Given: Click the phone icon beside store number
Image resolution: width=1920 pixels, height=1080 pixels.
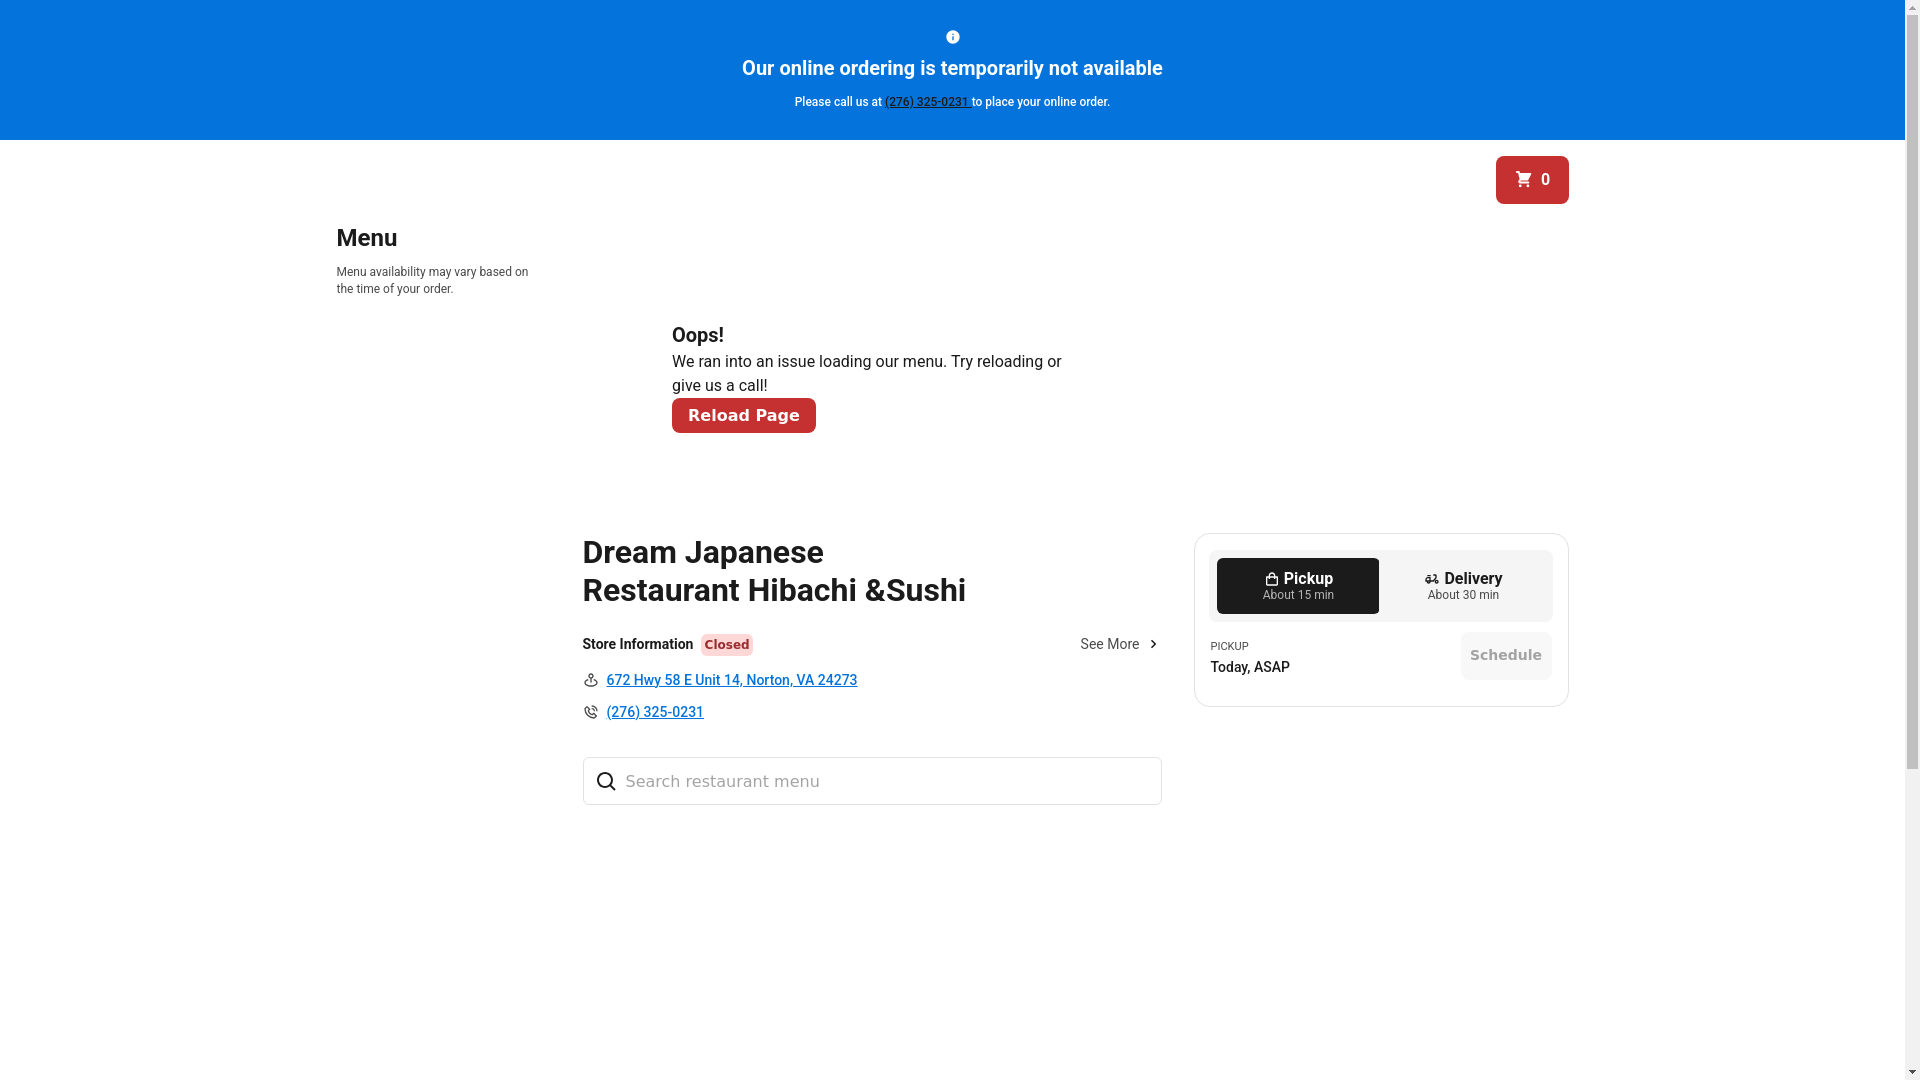Looking at the screenshot, I should 590,712.
